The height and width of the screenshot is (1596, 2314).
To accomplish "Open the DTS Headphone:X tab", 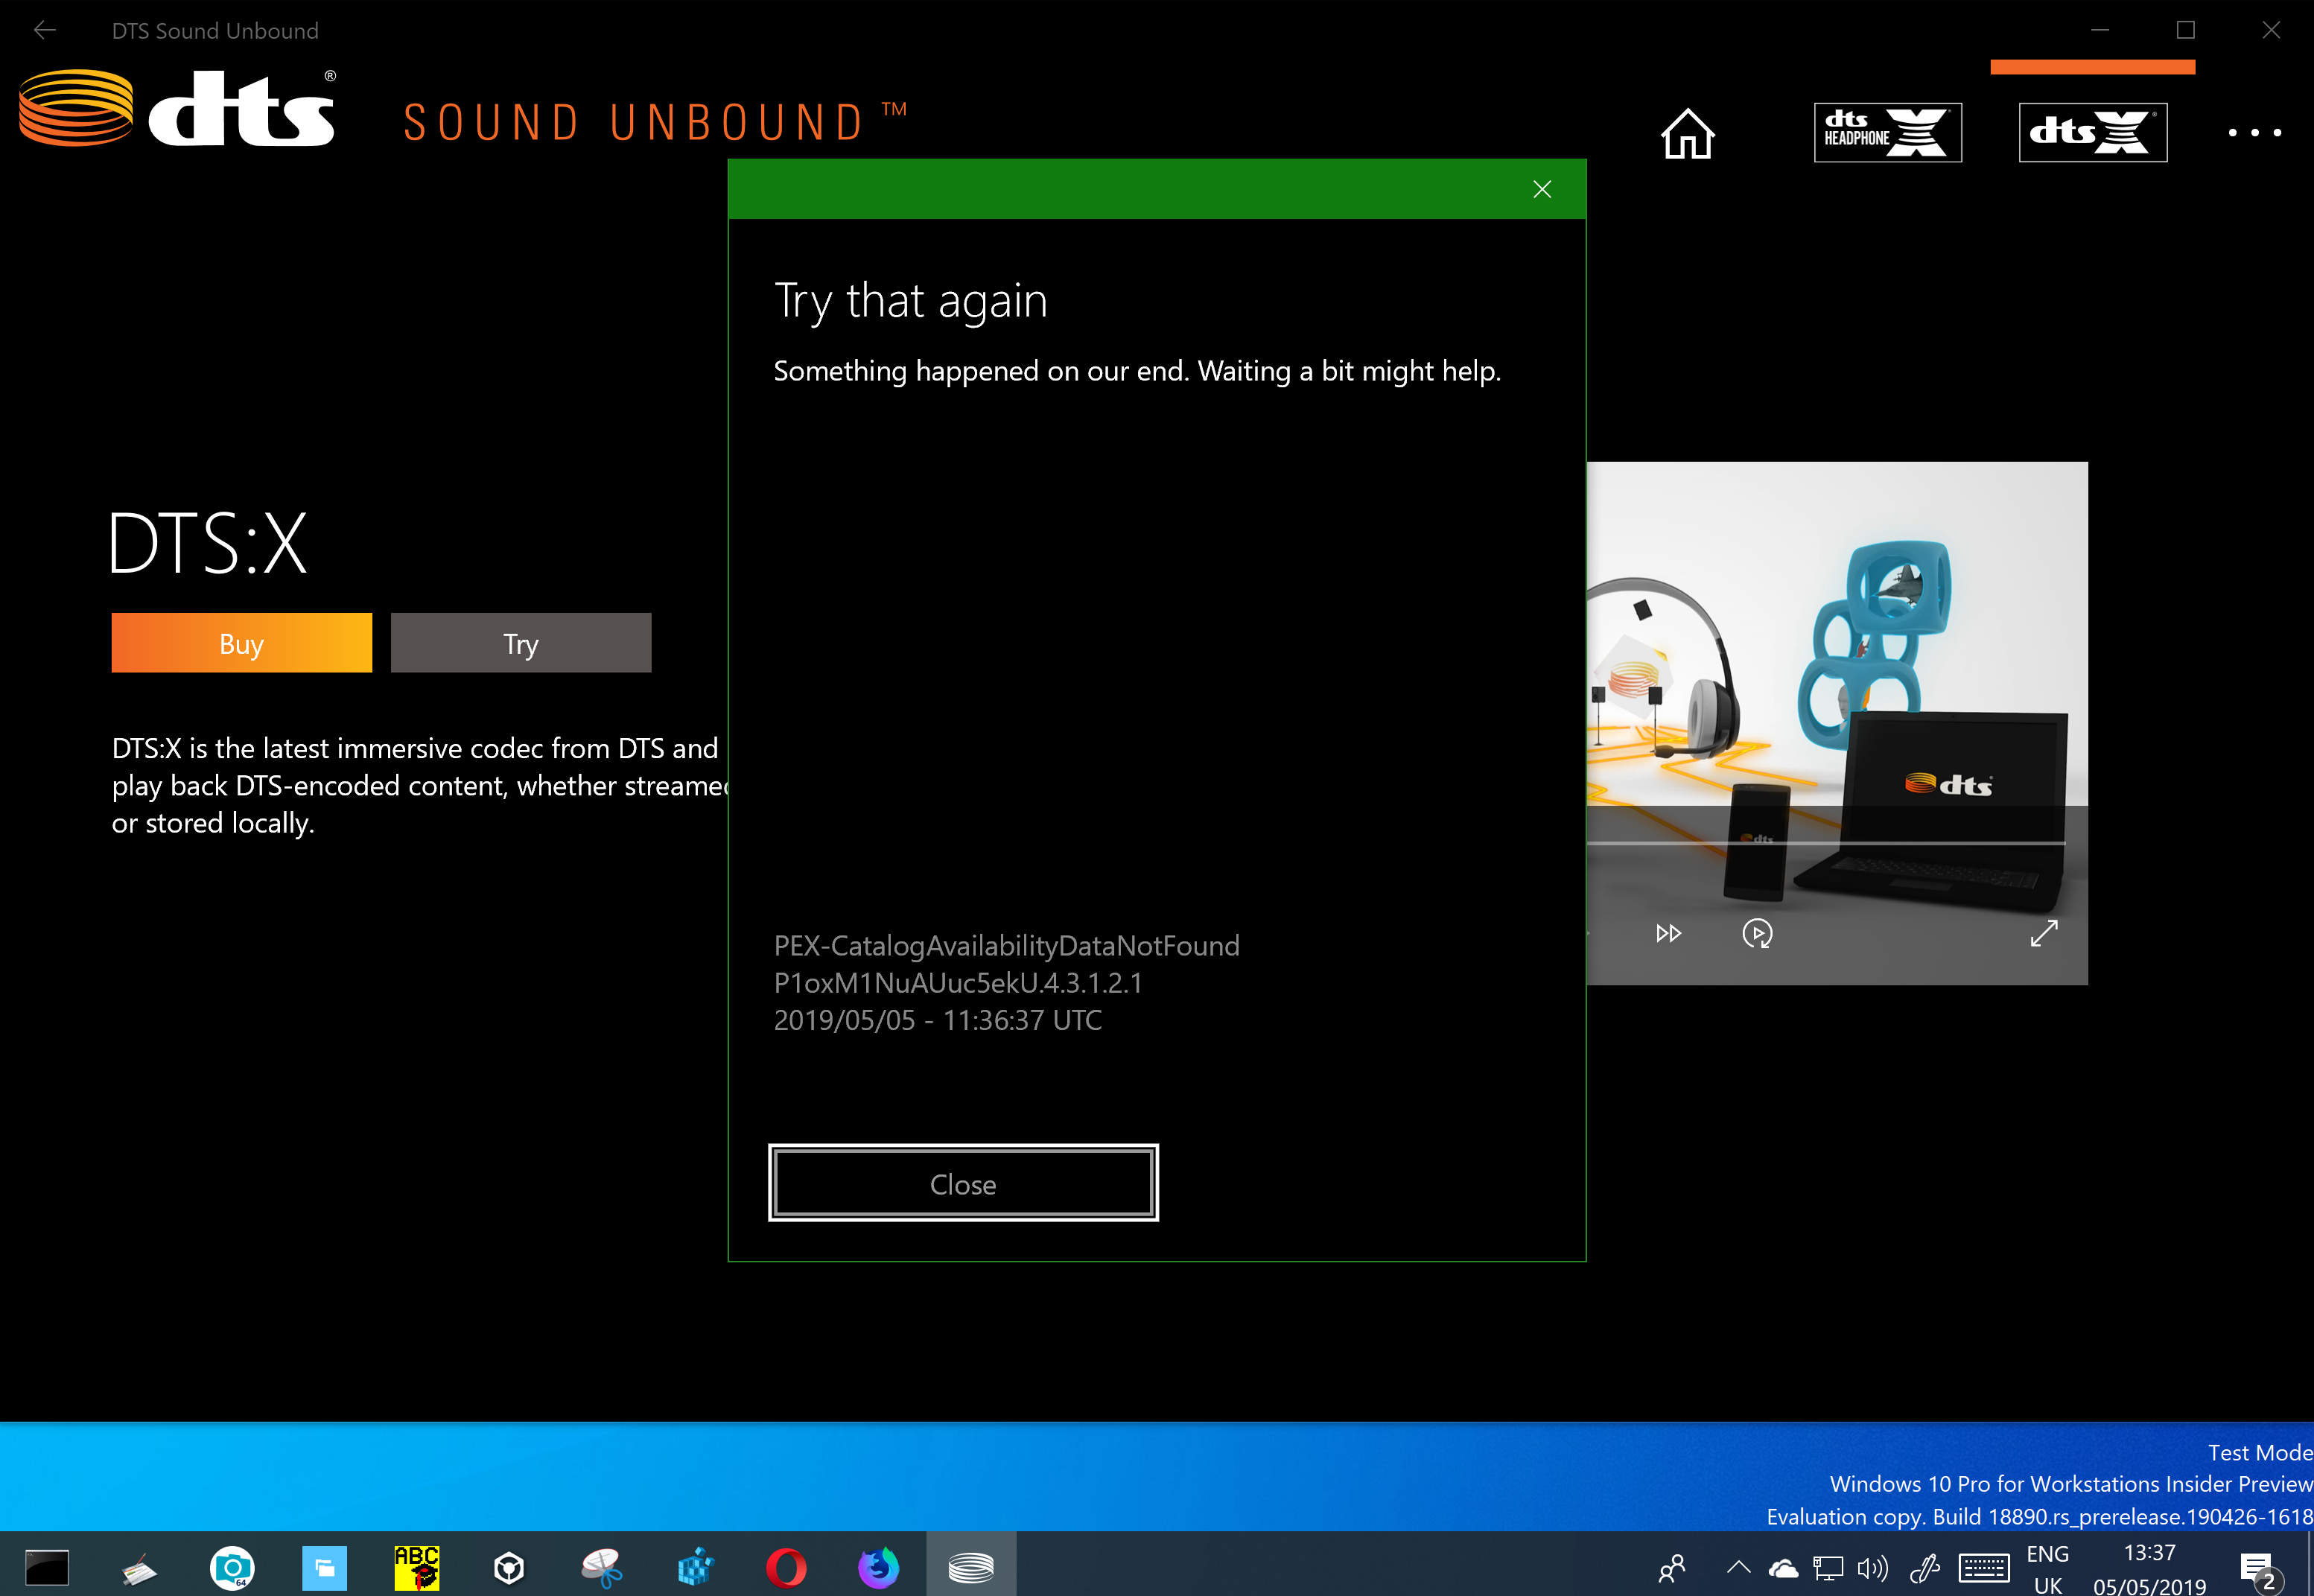I will [x=1887, y=132].
